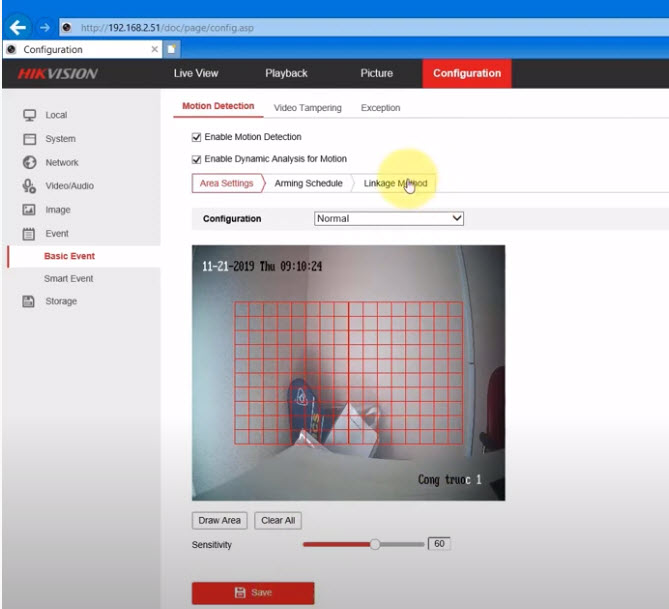Toggle Enable Dynamic Analysis for Motion checkbox
This screenshot has height=609, width=669.
pos(196,159)
